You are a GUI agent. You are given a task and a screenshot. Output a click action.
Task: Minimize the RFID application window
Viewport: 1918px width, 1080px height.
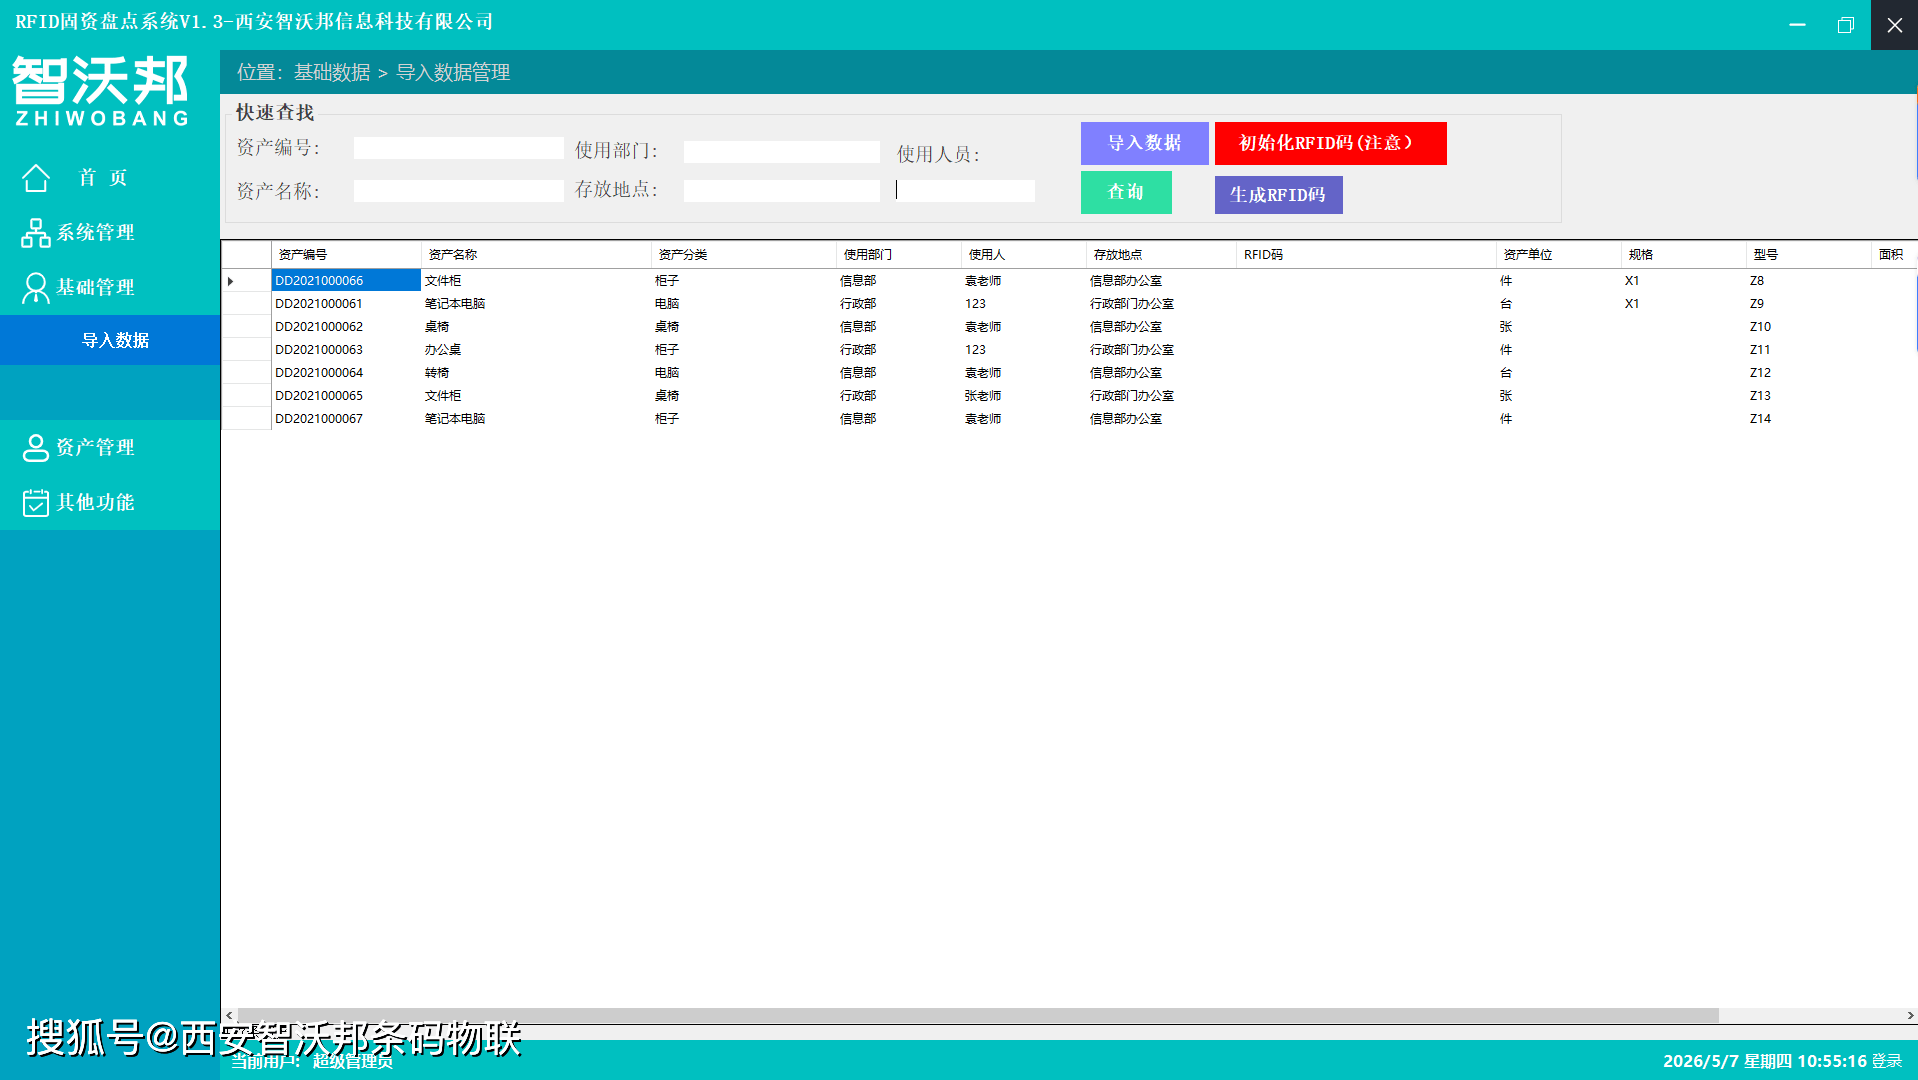click(1797, 25)
